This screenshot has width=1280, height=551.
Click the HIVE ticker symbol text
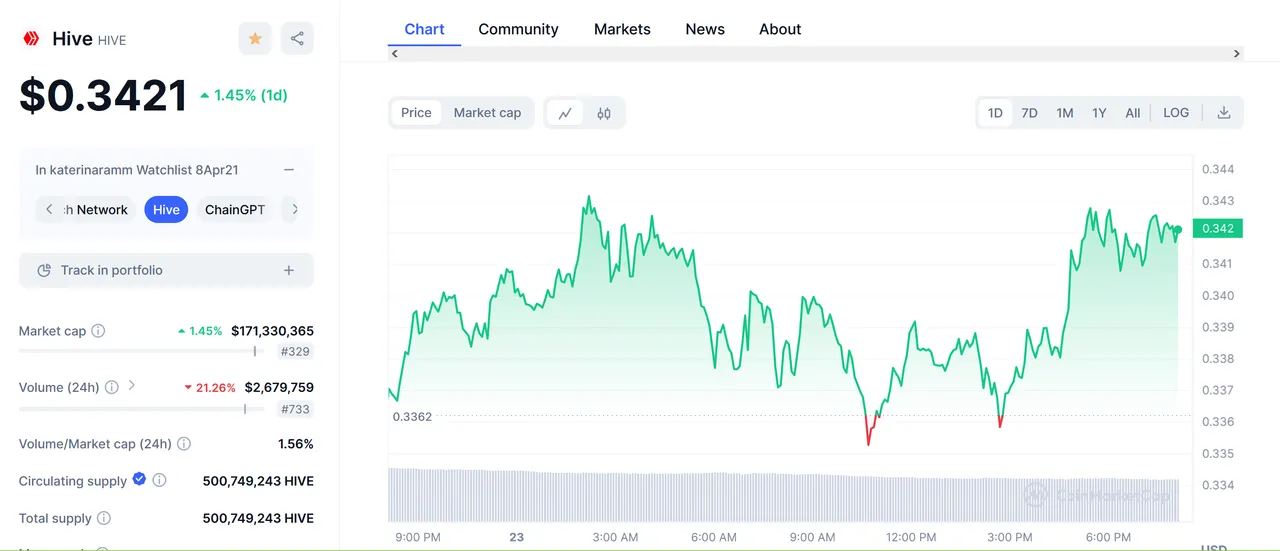point(112,40)
